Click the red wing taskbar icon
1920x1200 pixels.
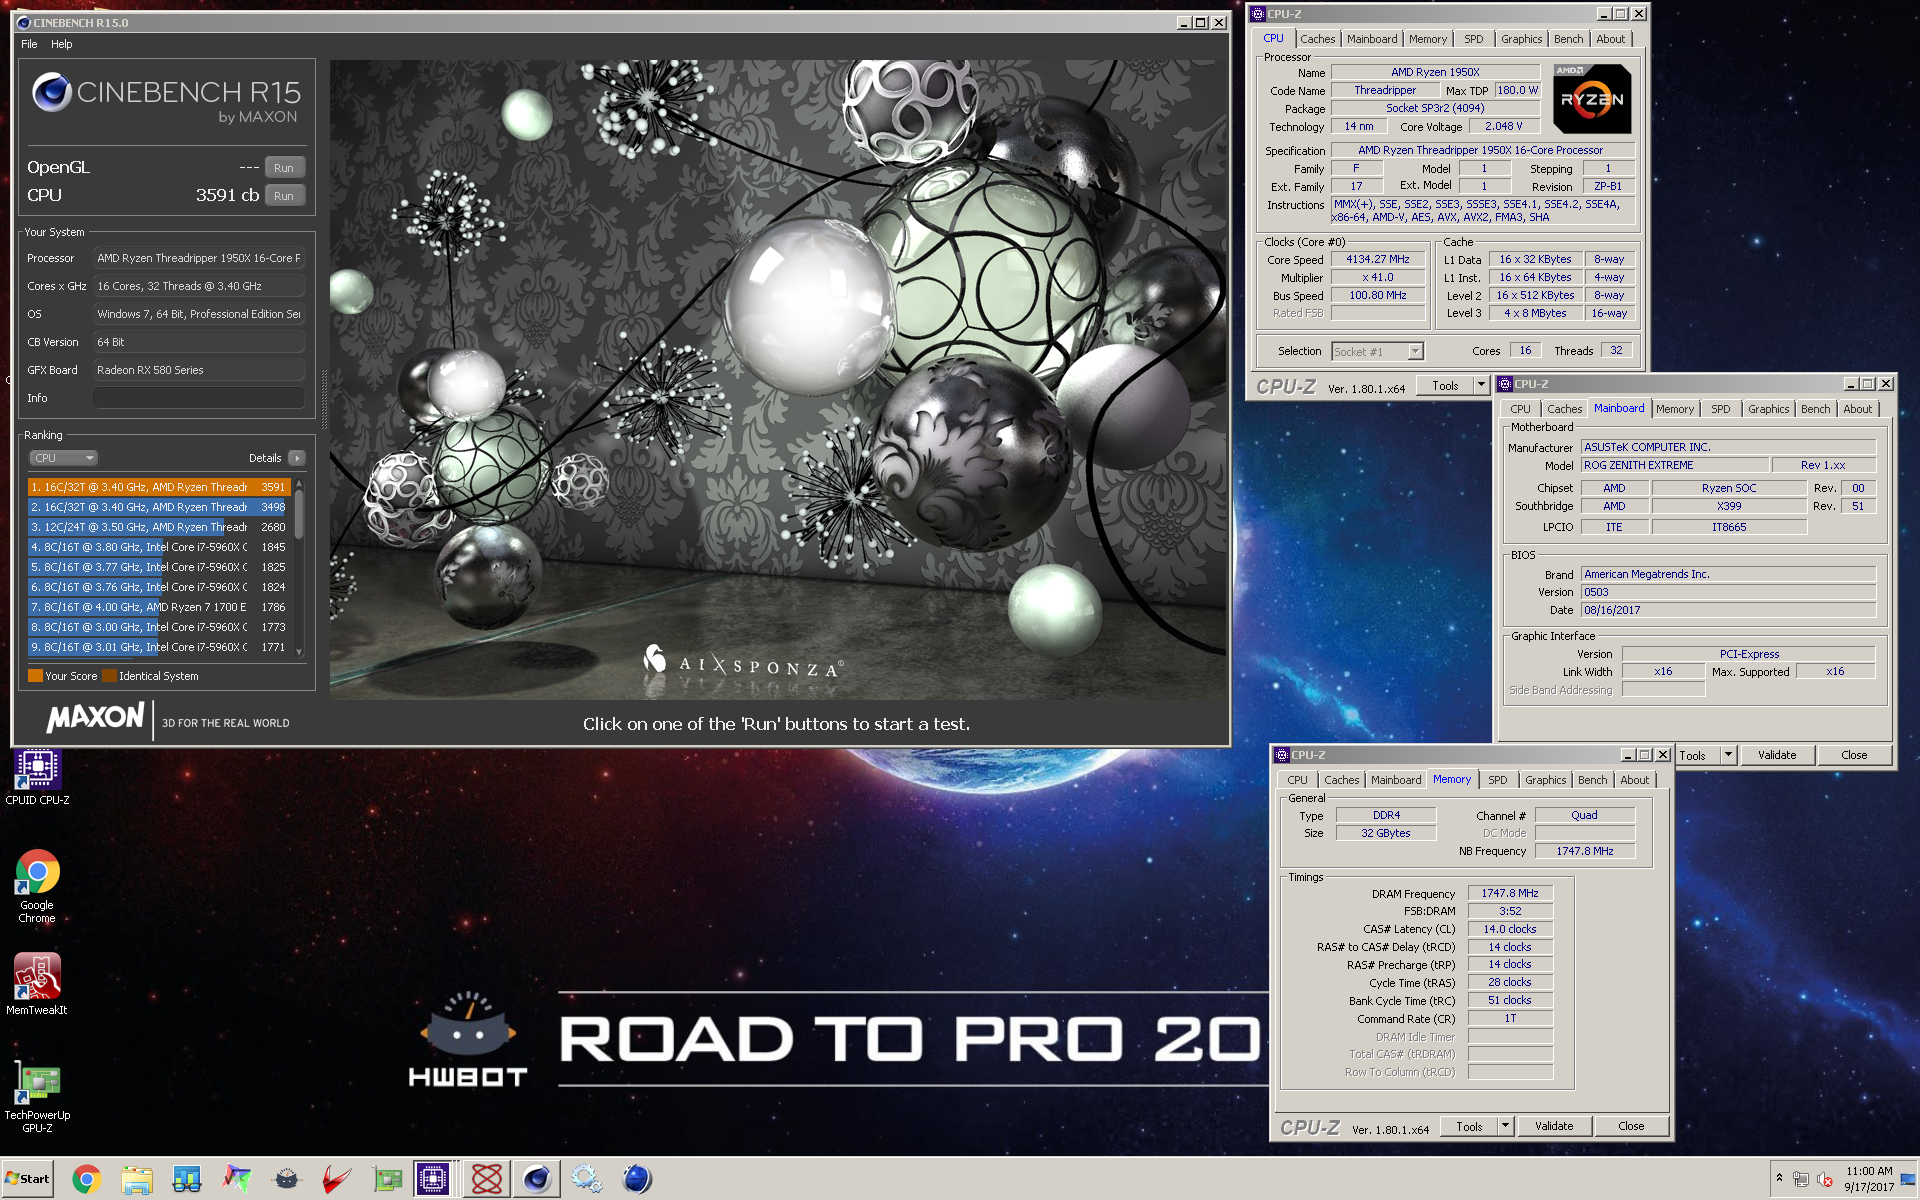tap(337, 1180)
